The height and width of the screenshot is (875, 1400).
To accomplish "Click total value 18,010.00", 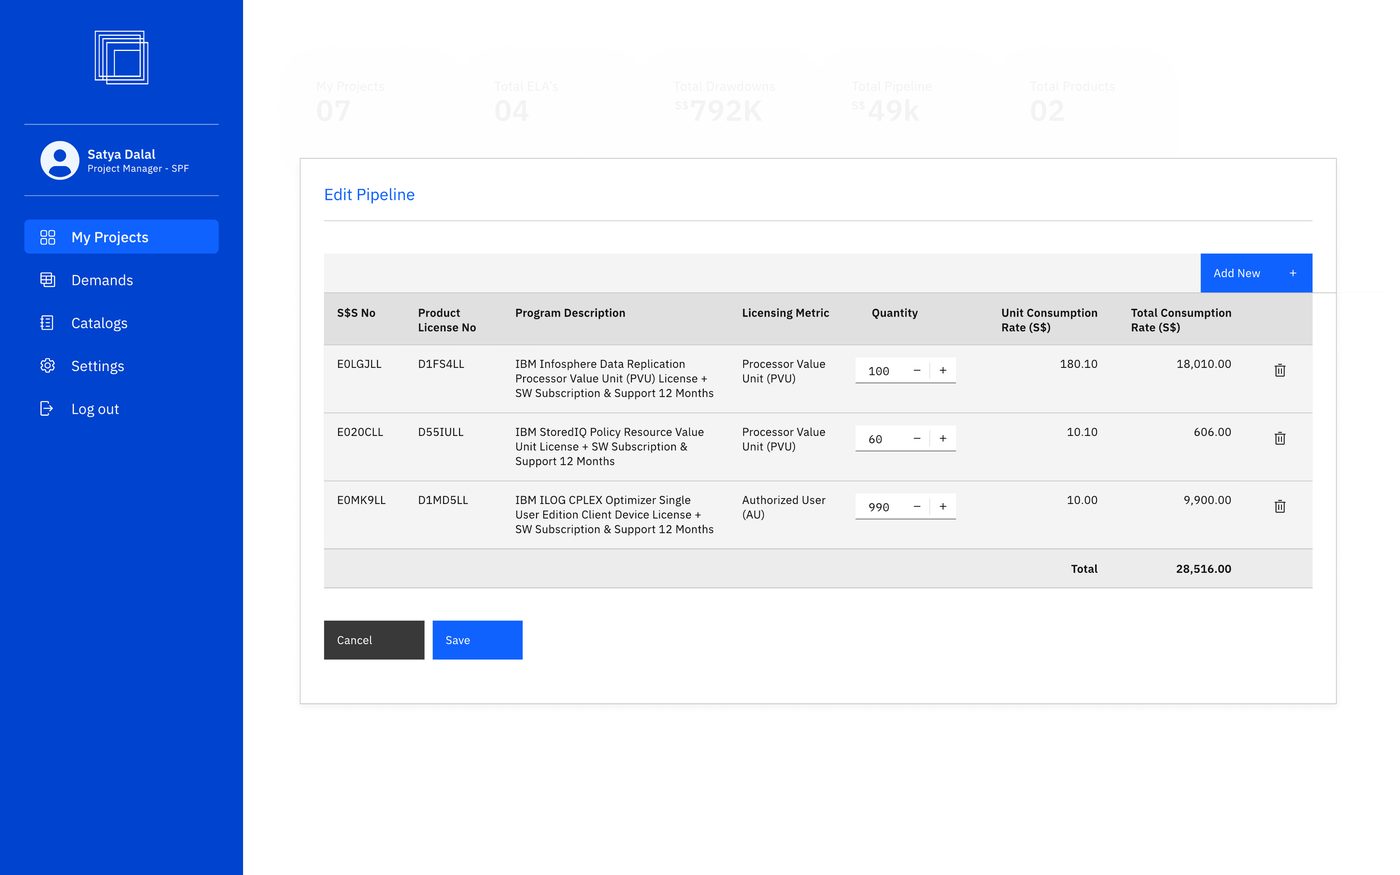I will 1204,364.
